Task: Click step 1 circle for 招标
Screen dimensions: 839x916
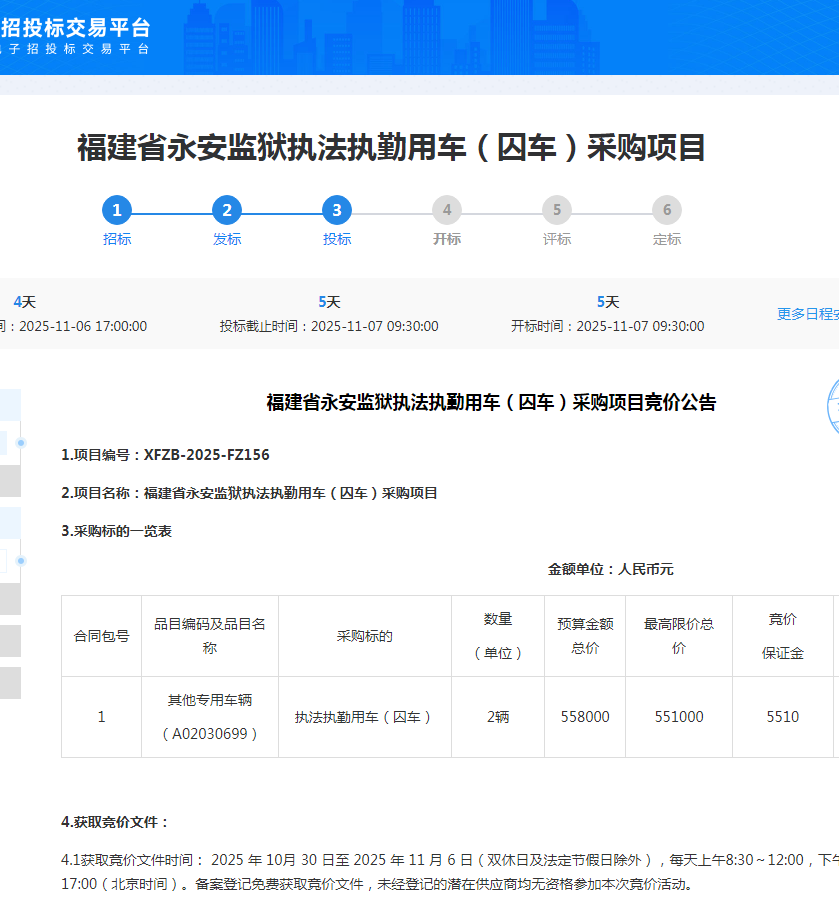Action: click(117, 210)
